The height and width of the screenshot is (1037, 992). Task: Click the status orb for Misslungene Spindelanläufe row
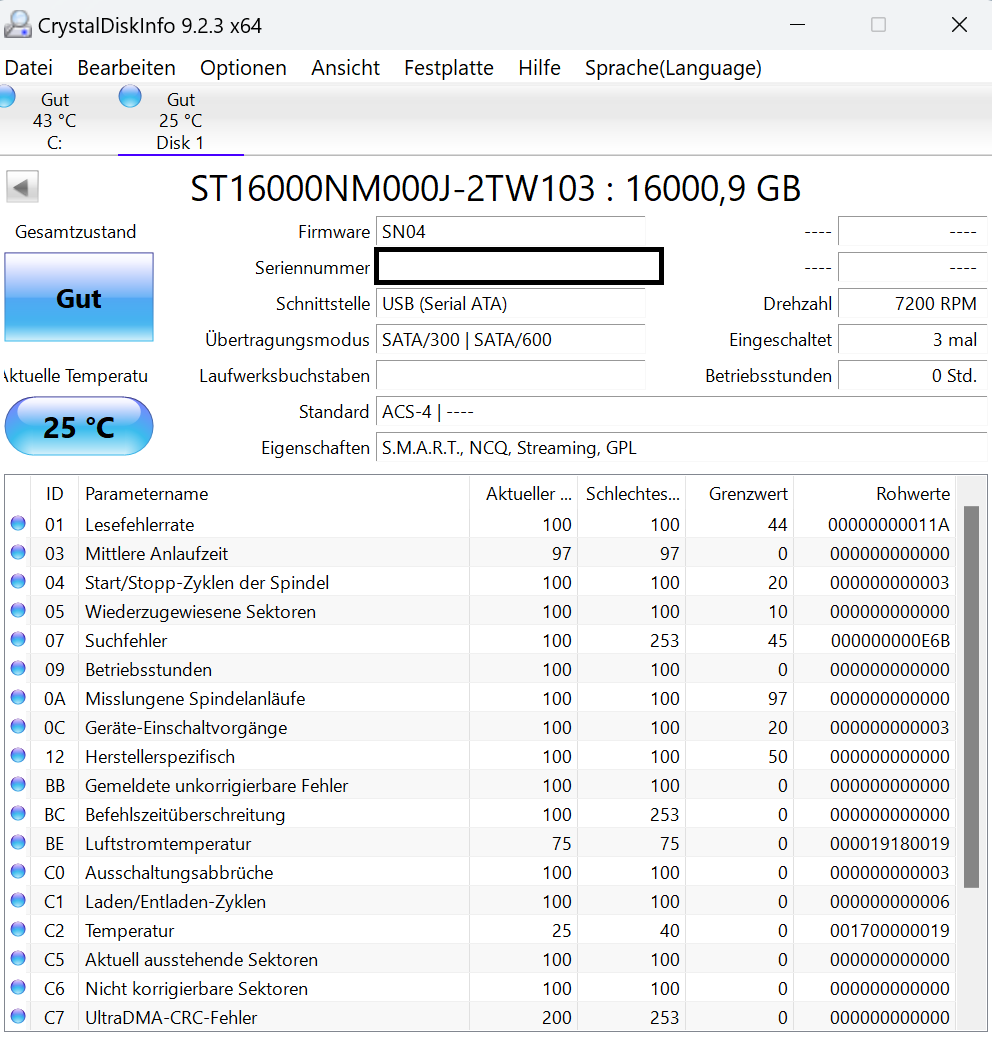point(19,698)
